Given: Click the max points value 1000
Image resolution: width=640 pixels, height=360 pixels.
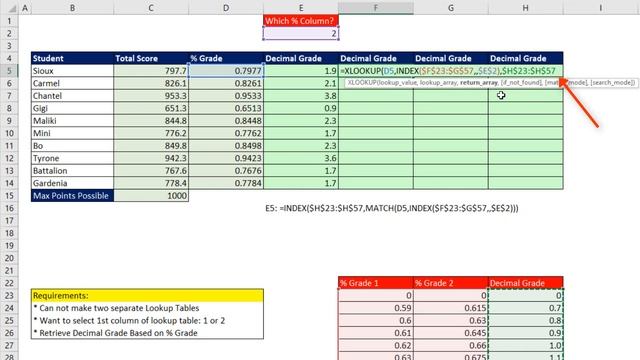Looking at the screenshot, I should point(151,196).
